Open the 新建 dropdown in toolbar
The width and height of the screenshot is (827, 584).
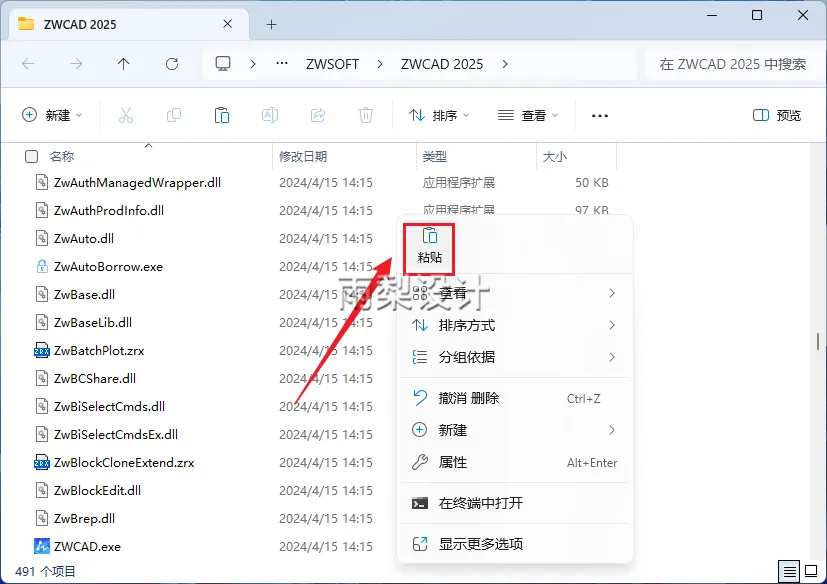coord(52,115)
